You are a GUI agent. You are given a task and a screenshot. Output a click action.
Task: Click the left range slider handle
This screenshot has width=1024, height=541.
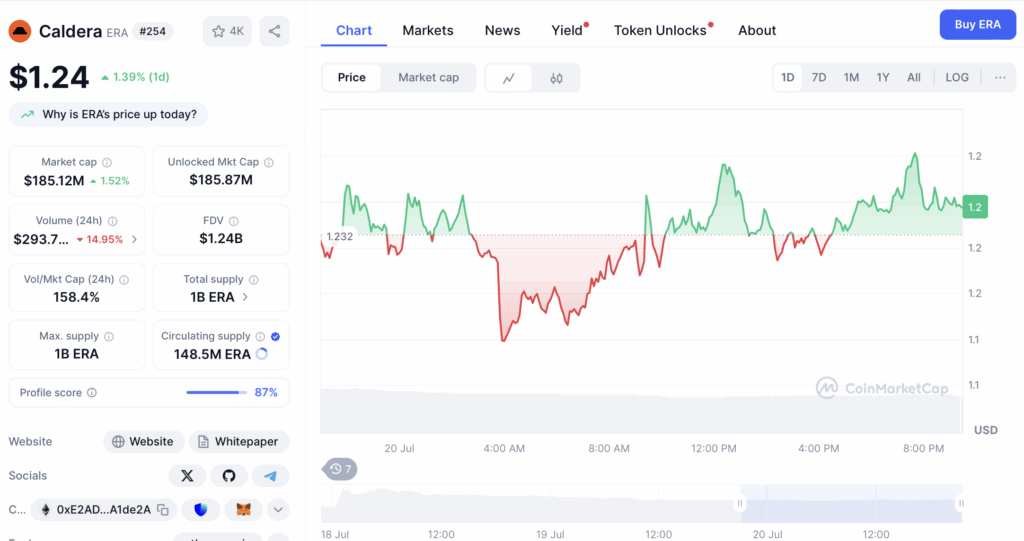740,503
